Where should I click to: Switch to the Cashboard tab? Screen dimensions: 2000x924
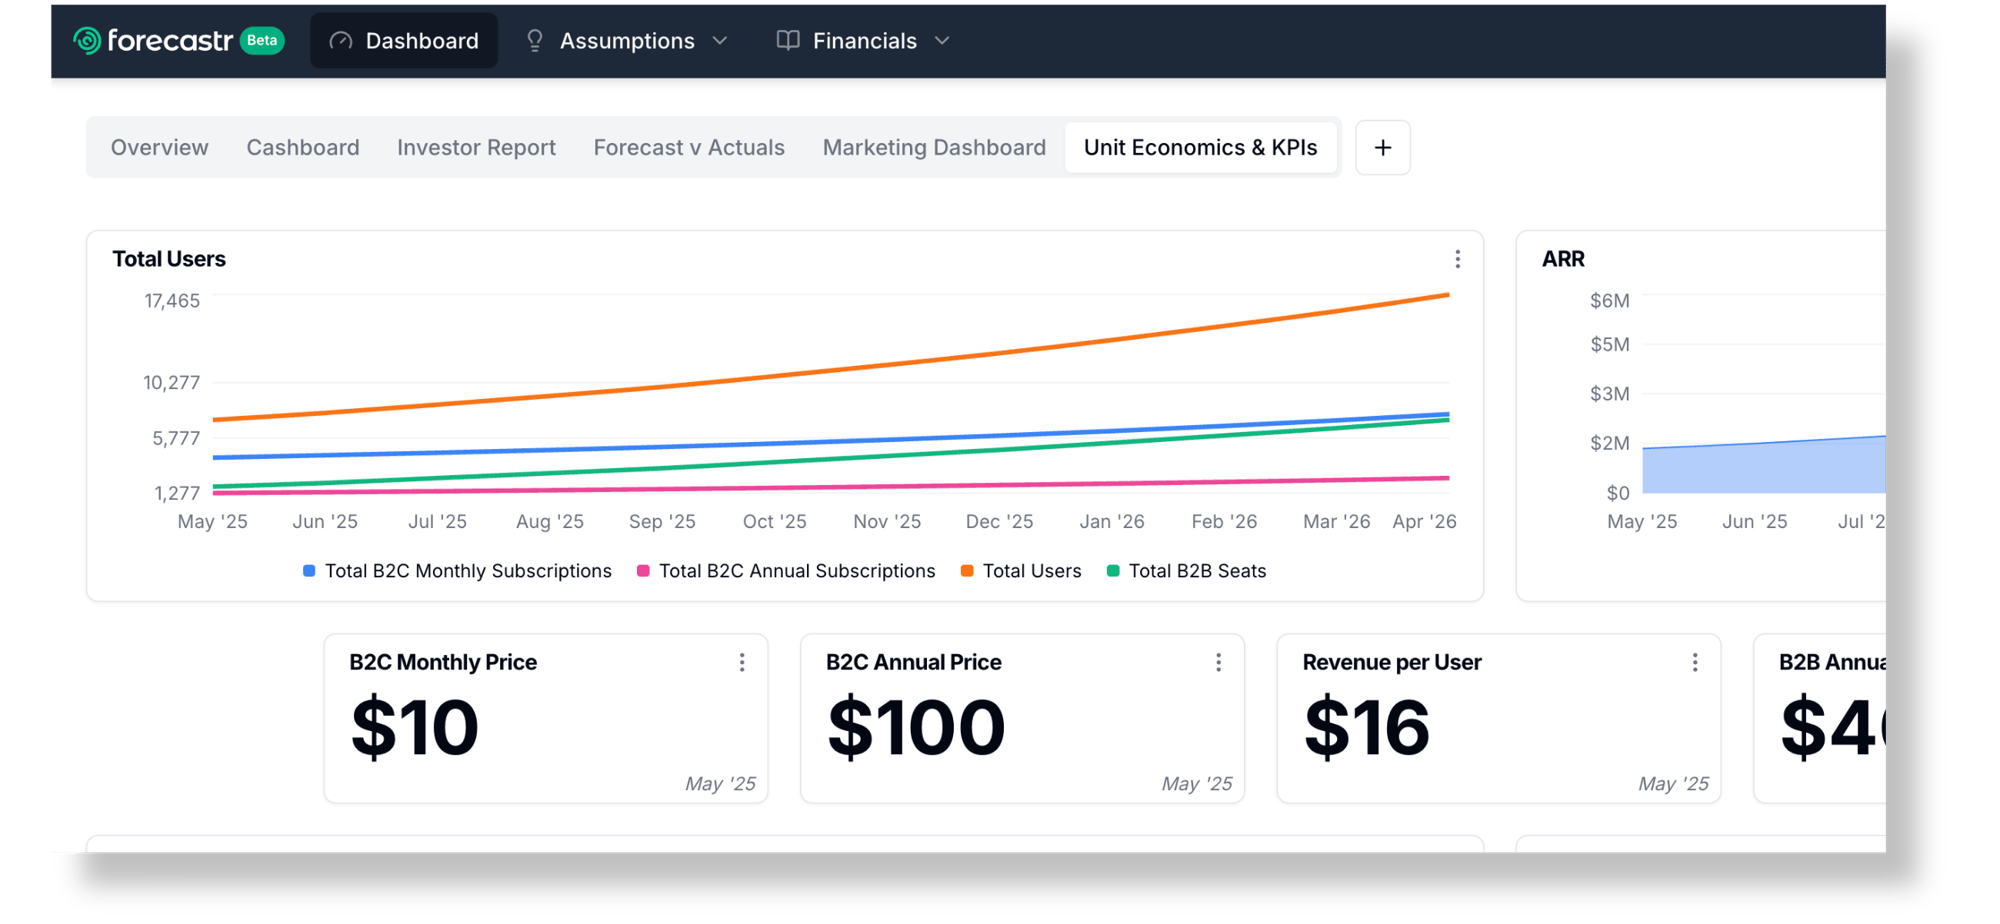point(303,147)
